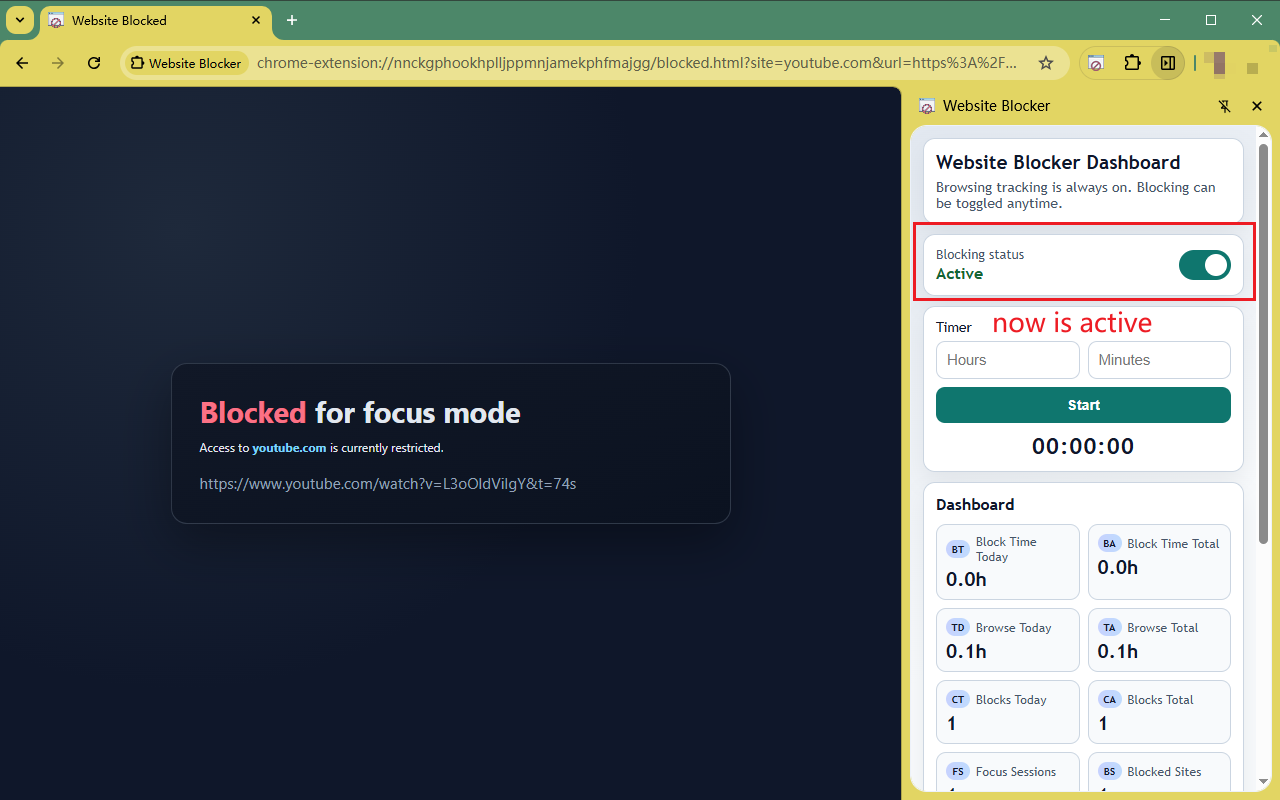Click the TA Browse Total badge
The image size is (1280, 800).
(x=1109, y=627)
